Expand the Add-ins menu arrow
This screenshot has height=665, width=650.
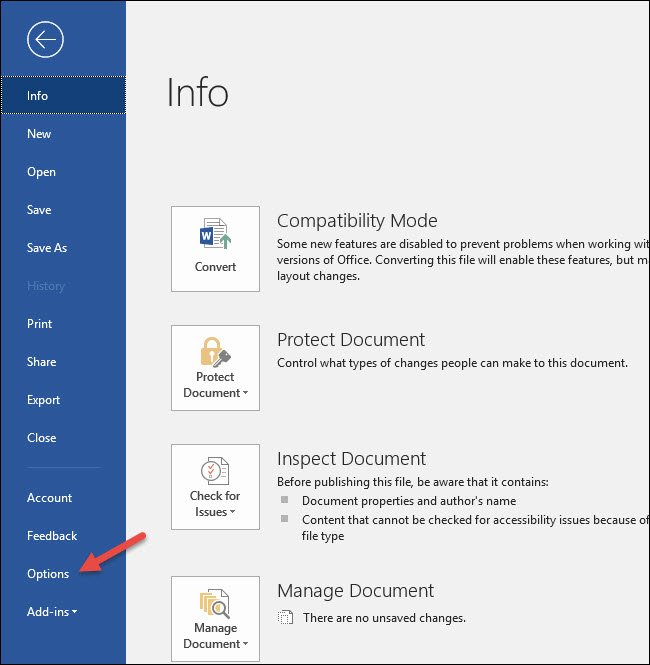click(75, 612)
